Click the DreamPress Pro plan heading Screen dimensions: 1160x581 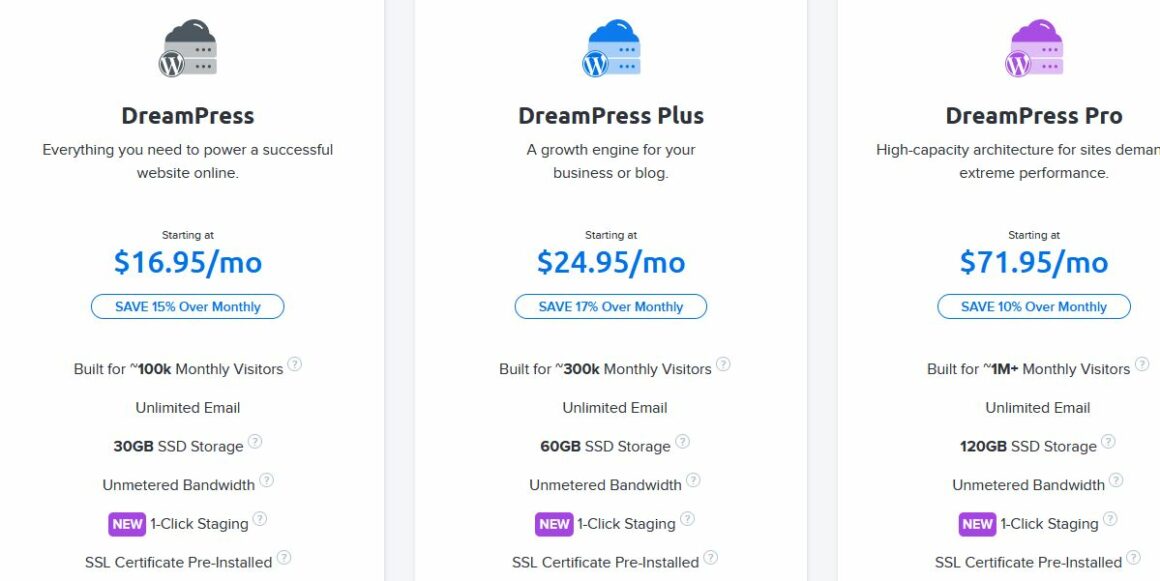1033,115
